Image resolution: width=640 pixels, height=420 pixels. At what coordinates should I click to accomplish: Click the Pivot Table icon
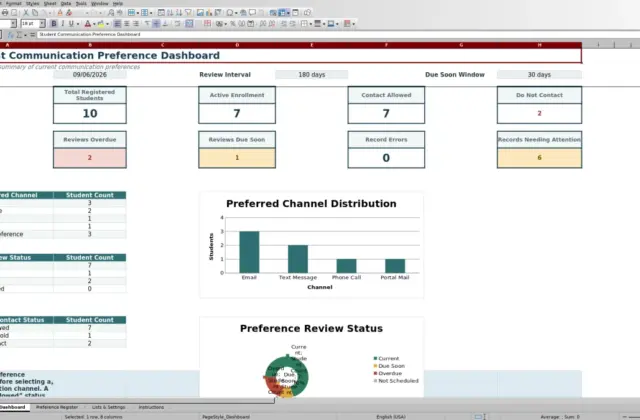click(x=218, y=13)
